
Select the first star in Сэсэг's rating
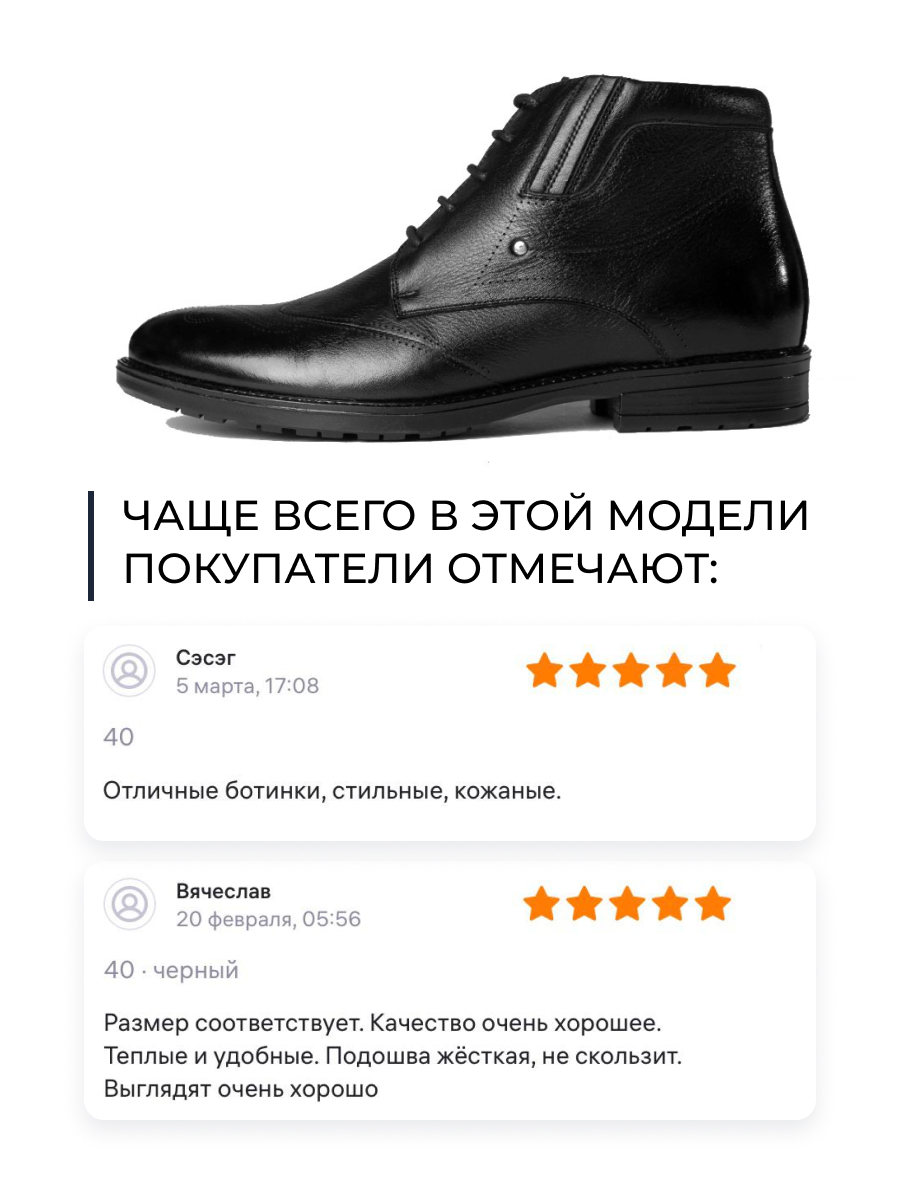[545, 671]
